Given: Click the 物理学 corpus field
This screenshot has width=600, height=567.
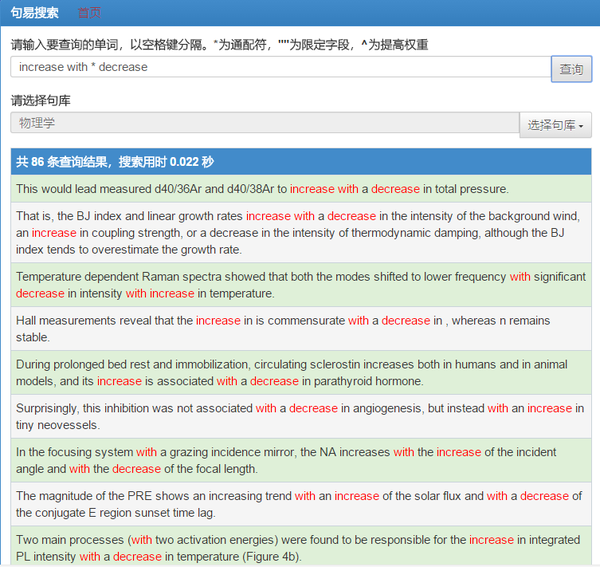Looking at the screenshot, I should (x=265, y=123).
